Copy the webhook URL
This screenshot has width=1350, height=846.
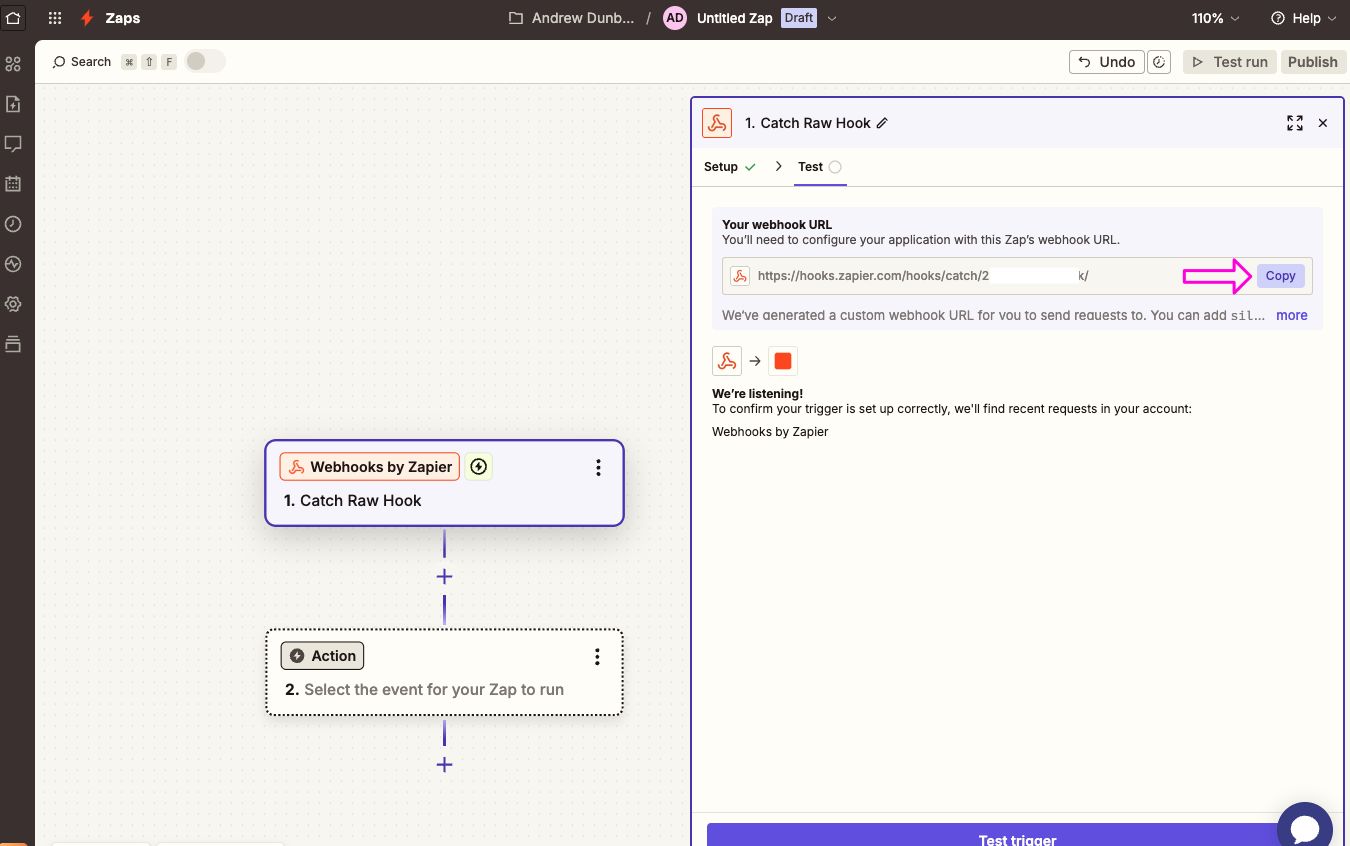click(x=1280, y=276)
